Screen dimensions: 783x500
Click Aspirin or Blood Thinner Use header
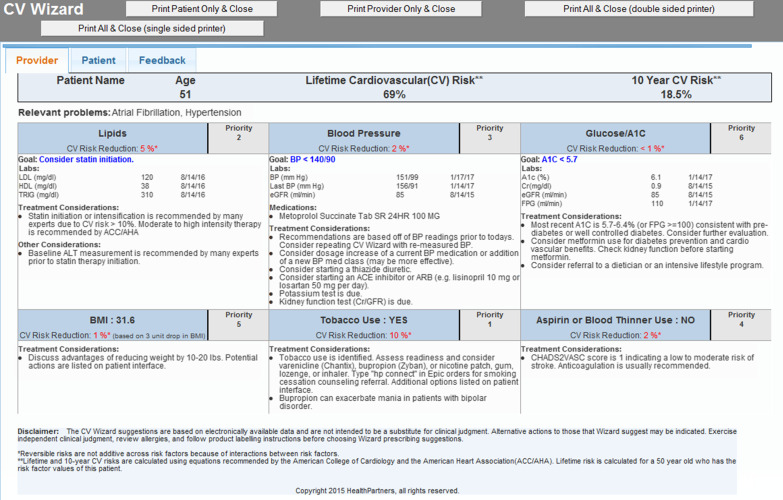[x=615, y=321]
